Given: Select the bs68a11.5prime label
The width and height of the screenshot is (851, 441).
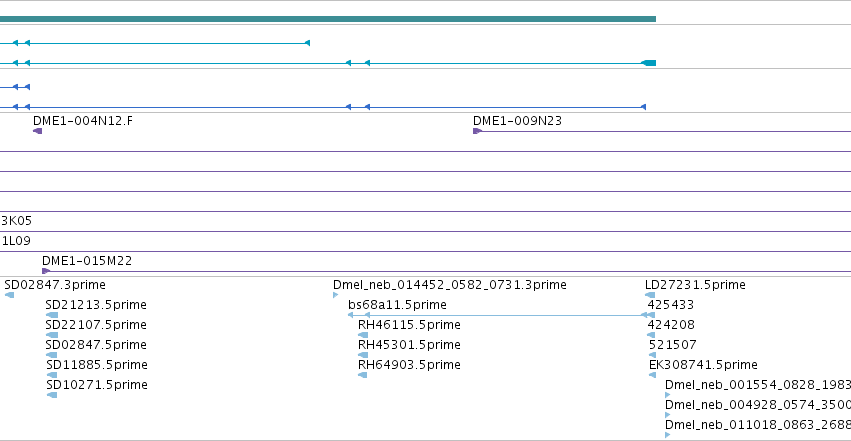Looking at the screenshot, I should 397,304.
